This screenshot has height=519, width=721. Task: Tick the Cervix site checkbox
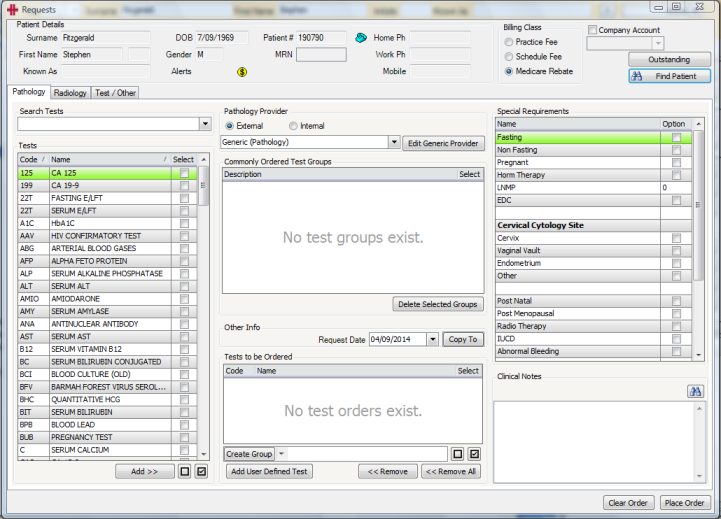[x=676, y=238]
